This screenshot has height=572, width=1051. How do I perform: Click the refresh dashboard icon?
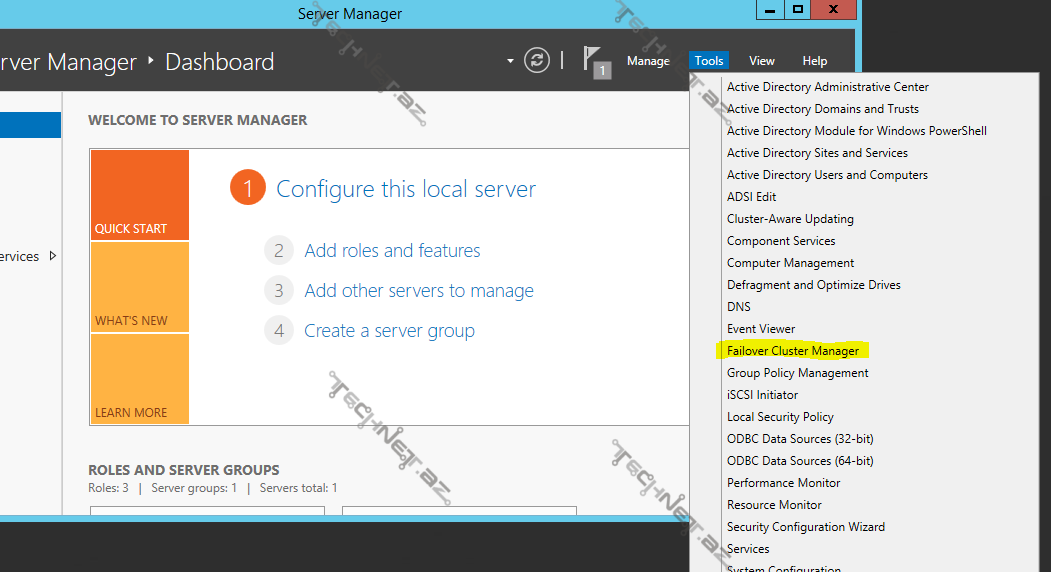(537, 61)
